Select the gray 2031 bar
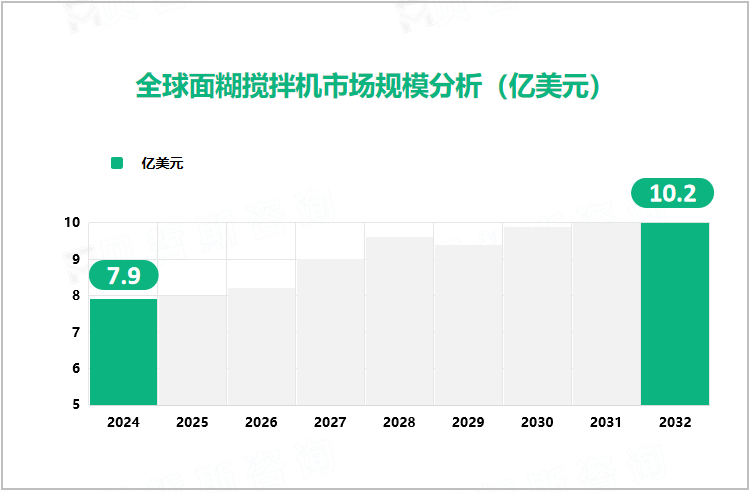The height and width of the screenshot is (493, 750). (x=606, y=314)
